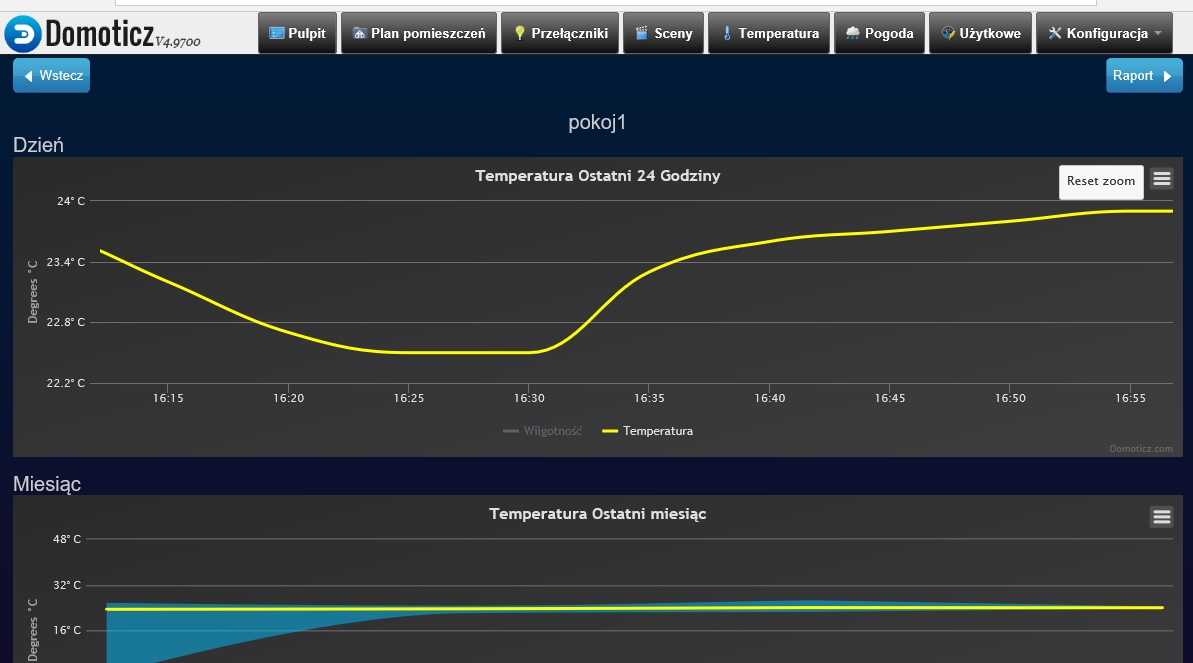
Task: Expand the Konfiguracja dropdown menu
Action: point(1104,33)
